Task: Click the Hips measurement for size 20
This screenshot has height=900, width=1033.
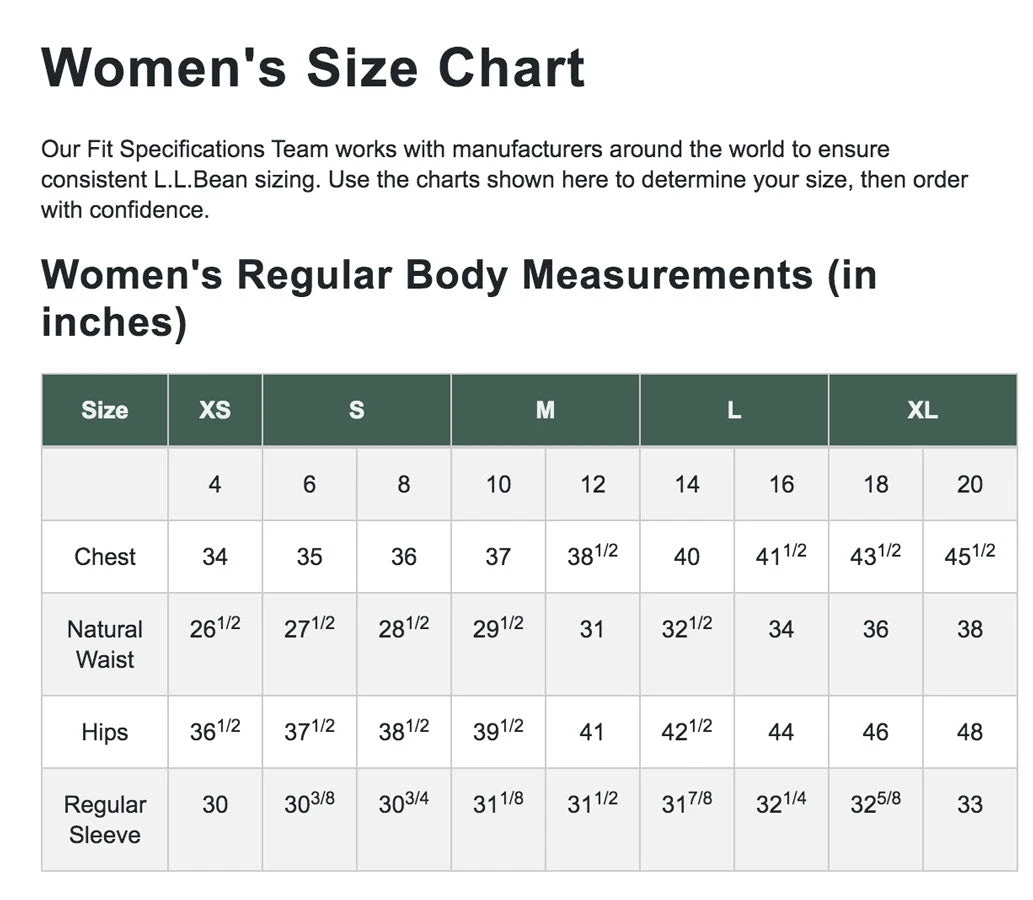Action: (x=970, y=732)
